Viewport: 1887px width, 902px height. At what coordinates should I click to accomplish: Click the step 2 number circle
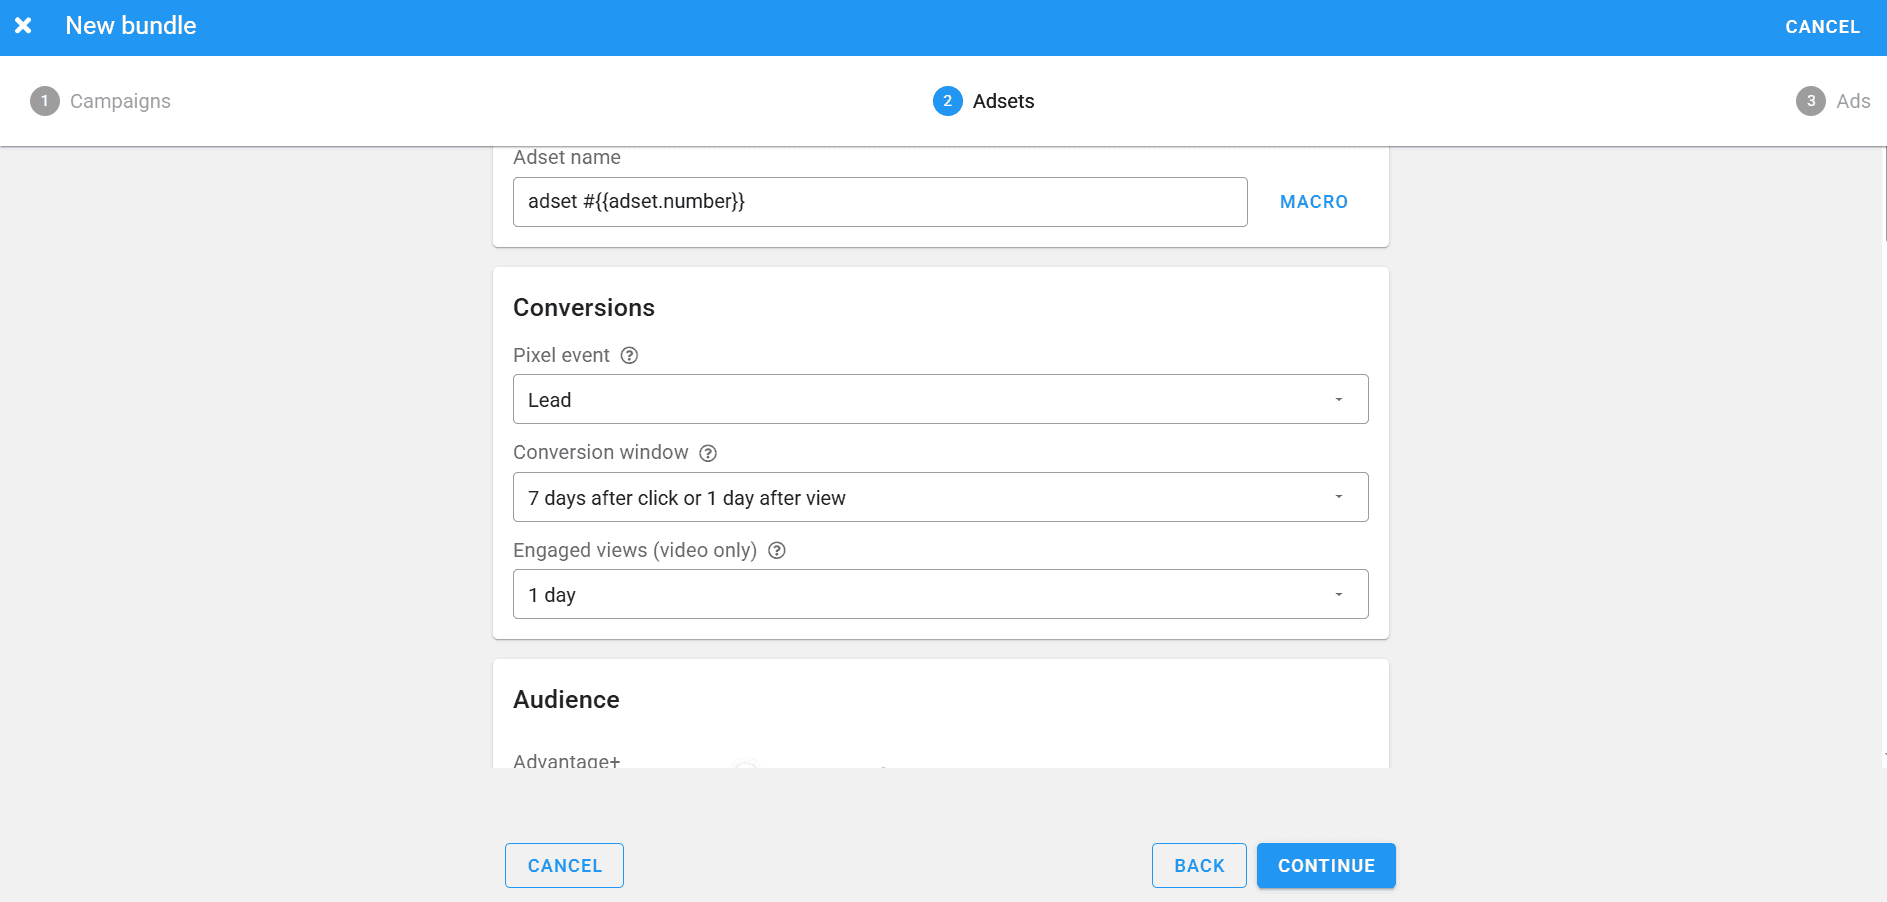click(x=947, y=101)
